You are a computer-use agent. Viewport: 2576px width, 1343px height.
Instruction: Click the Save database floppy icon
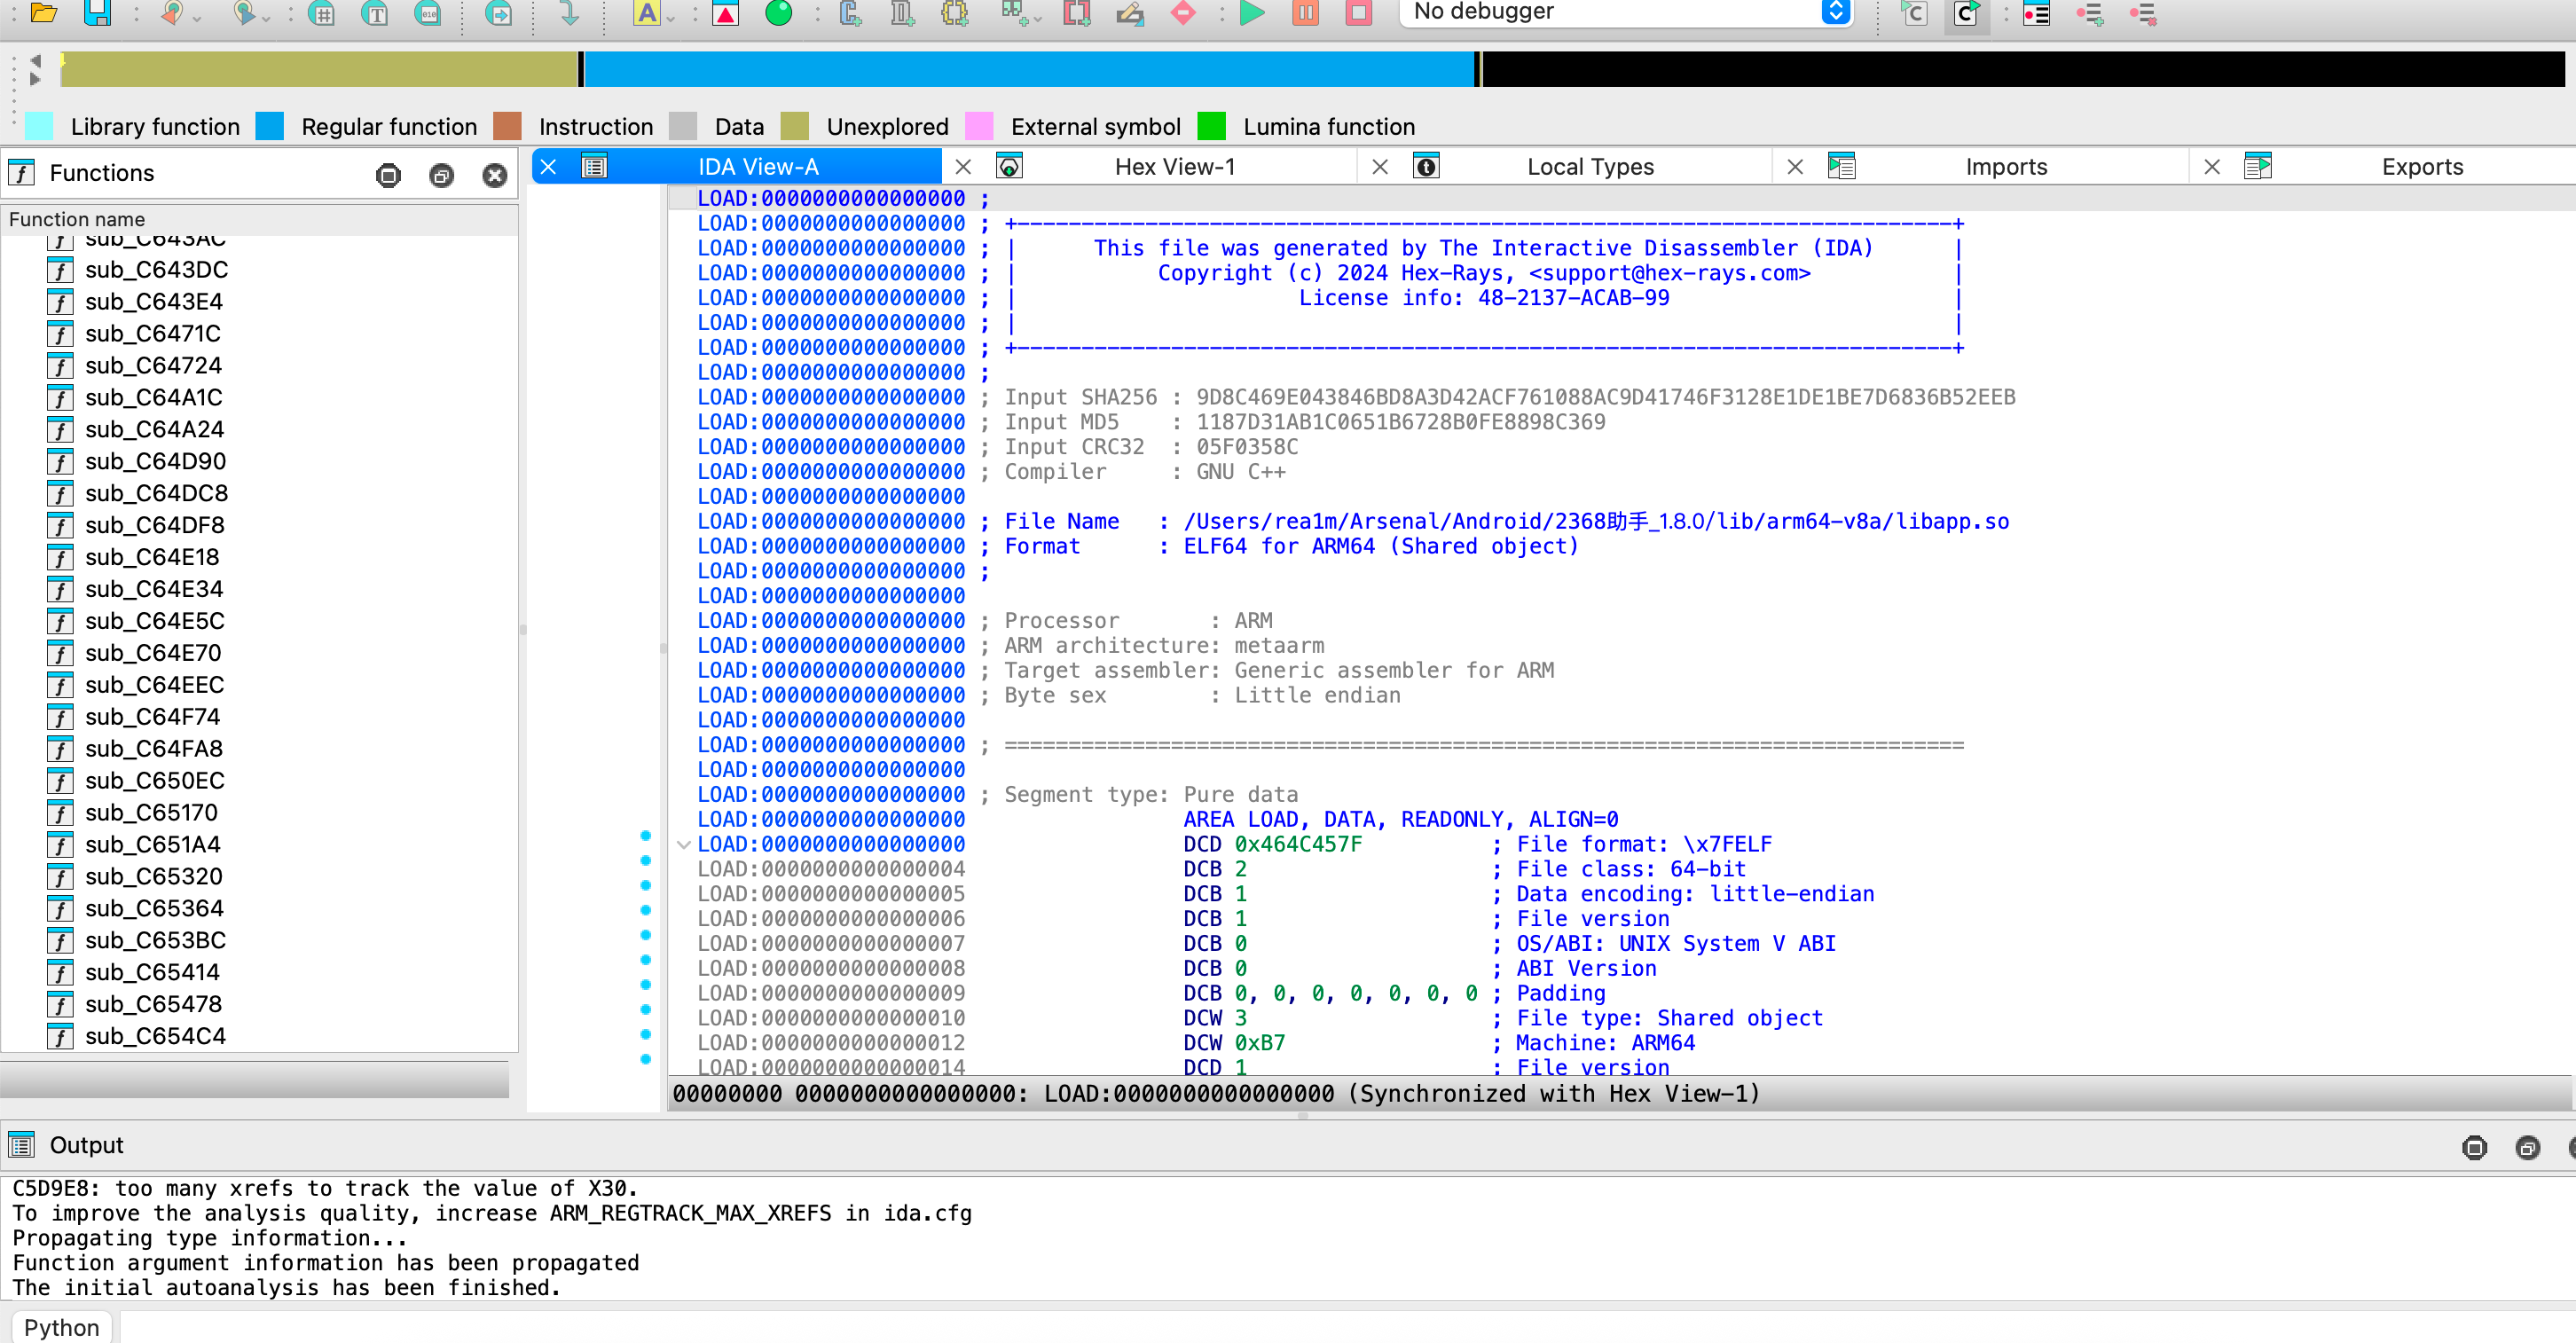tap(97, 13)
